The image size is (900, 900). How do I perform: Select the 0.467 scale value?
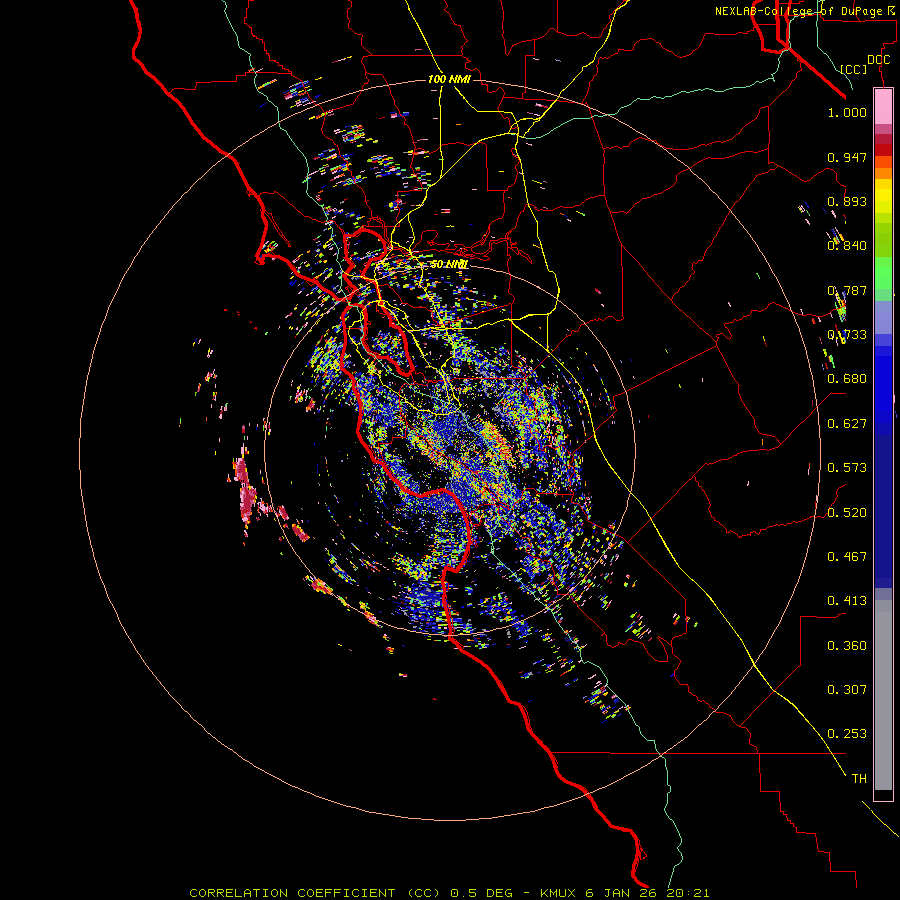(847, 557)
